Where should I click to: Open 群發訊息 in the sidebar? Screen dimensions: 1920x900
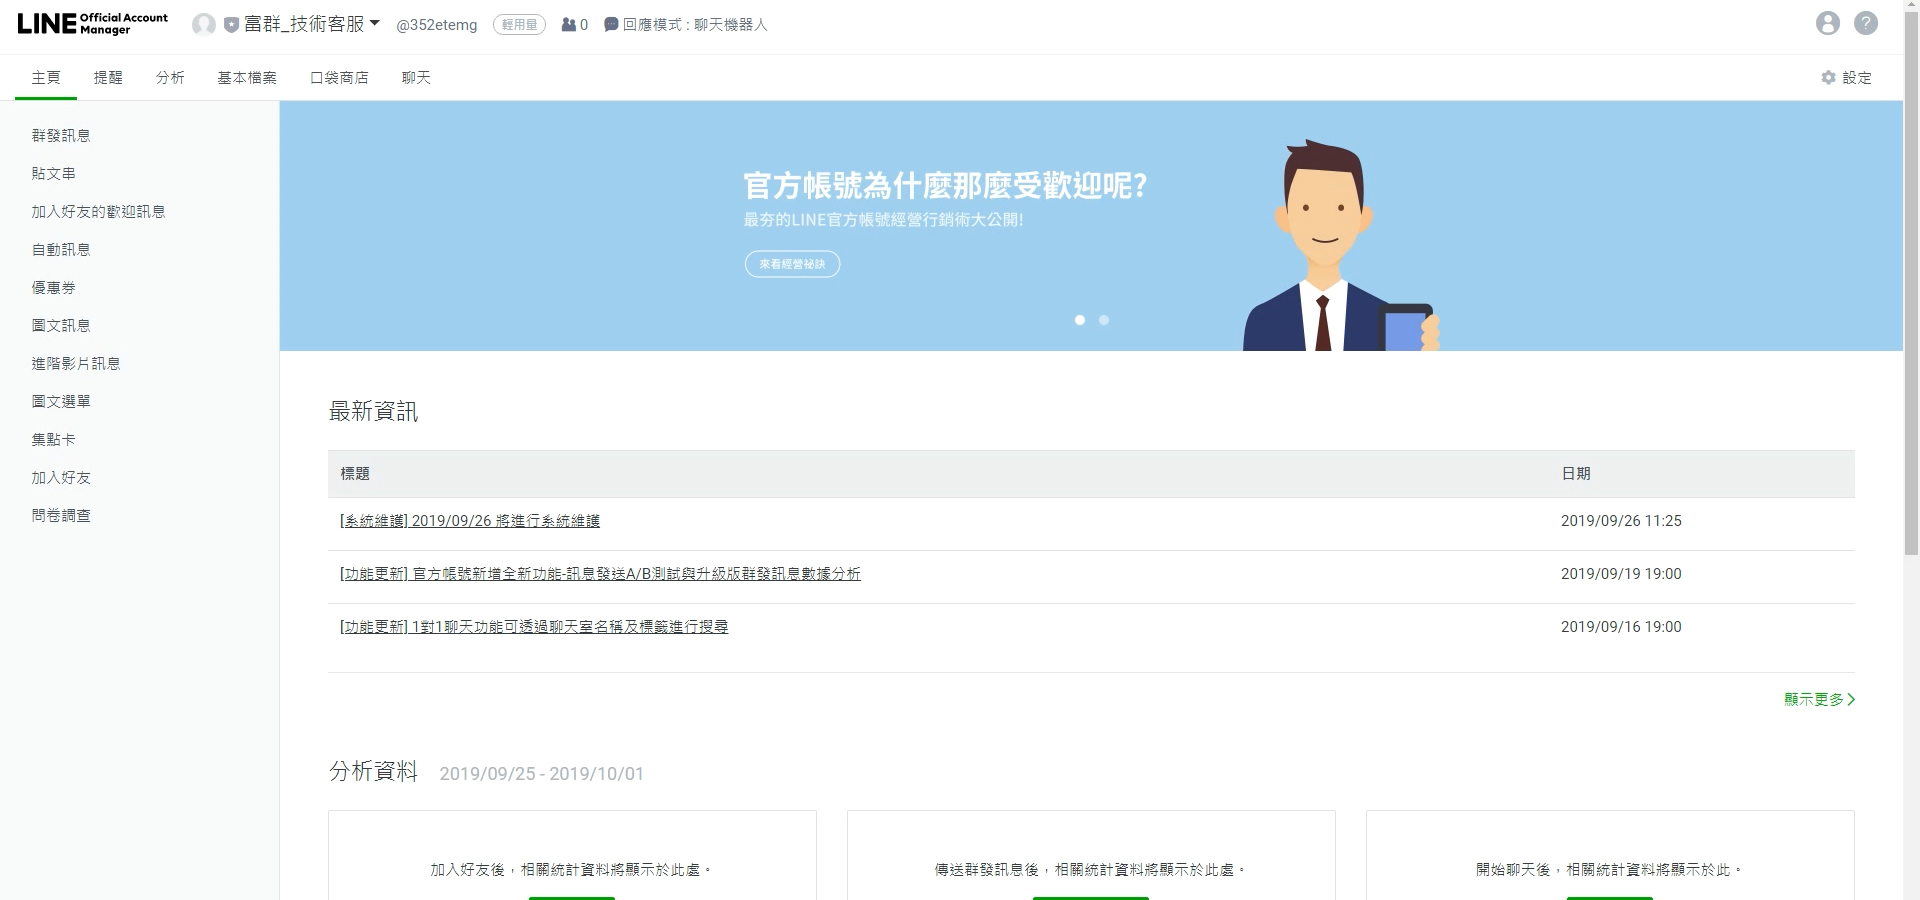[x=61, y=136]
